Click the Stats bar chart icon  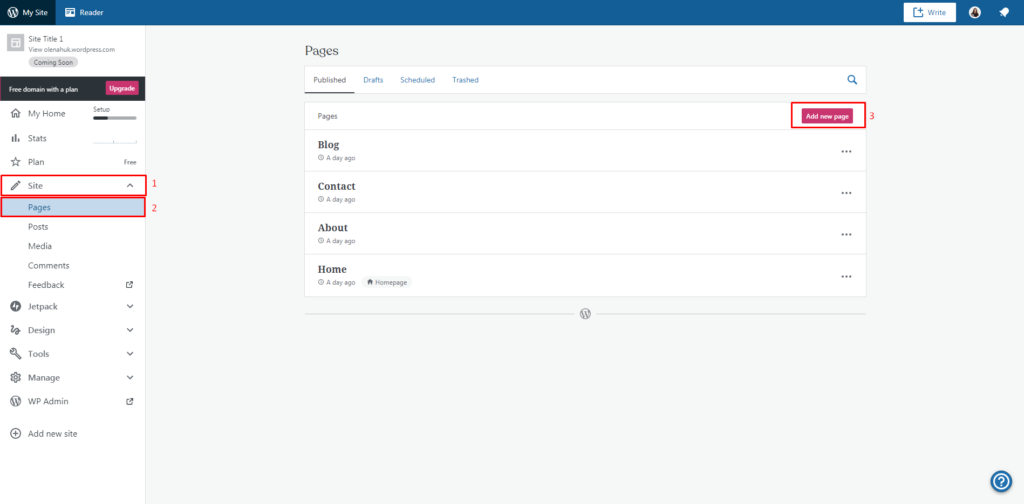[x=16, y=138]
